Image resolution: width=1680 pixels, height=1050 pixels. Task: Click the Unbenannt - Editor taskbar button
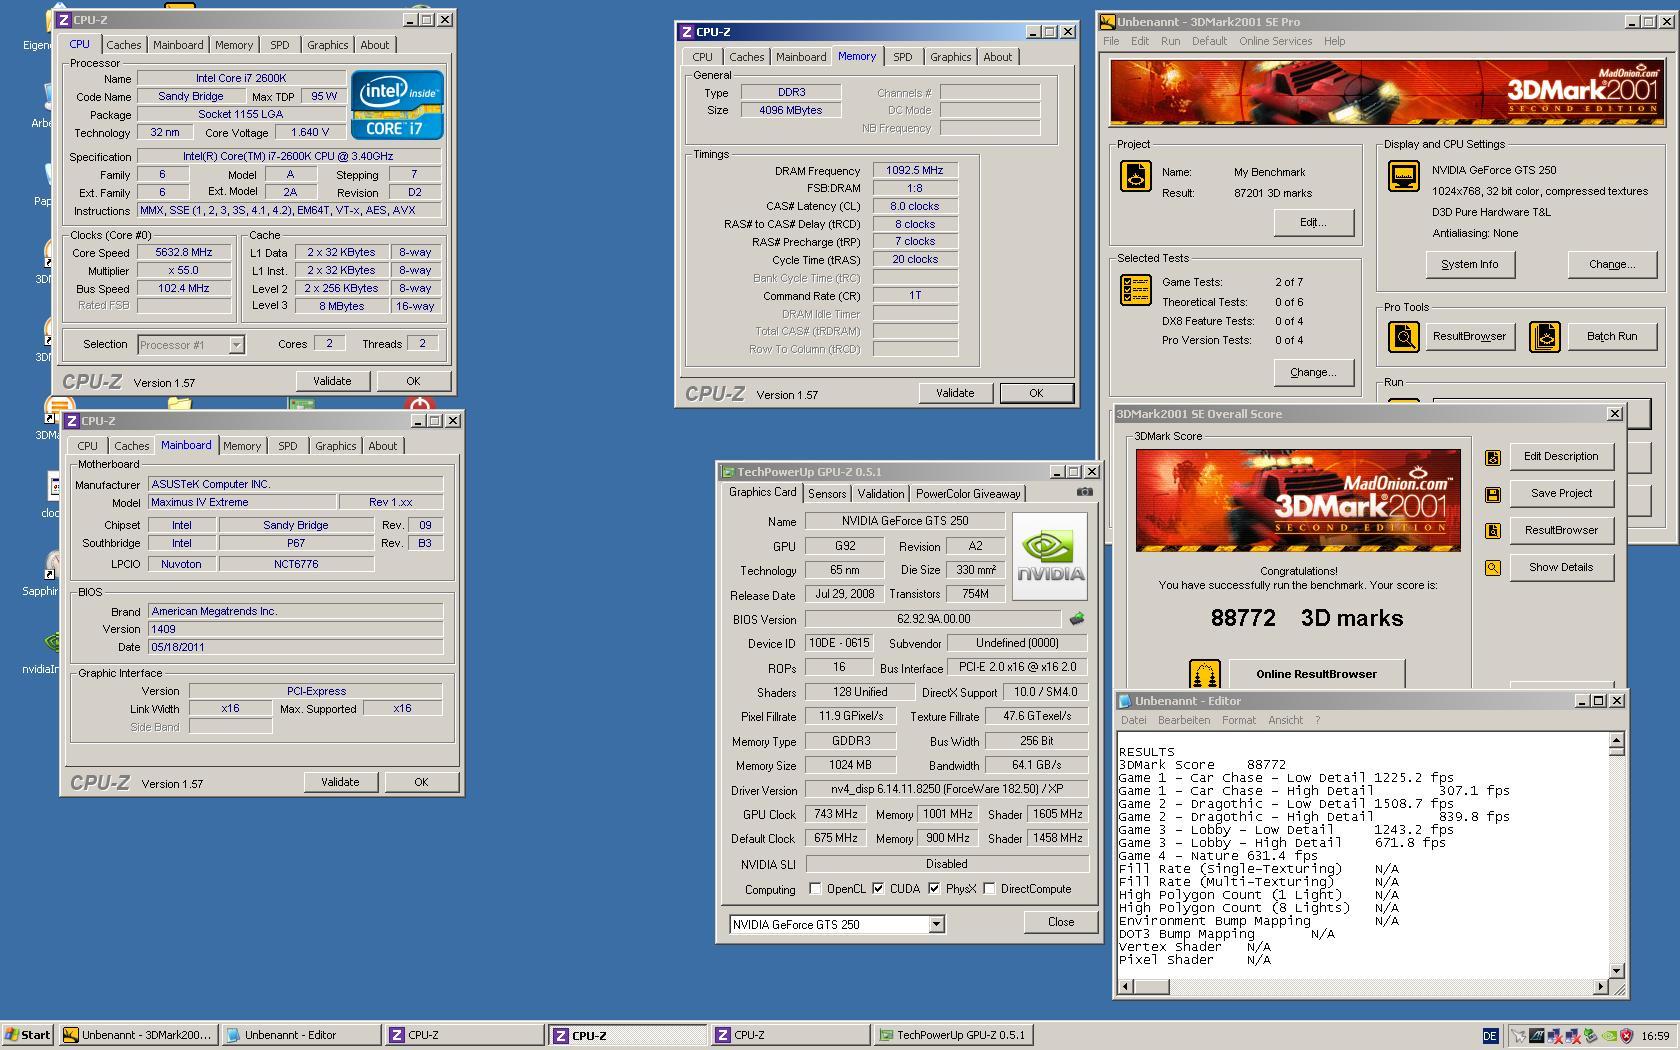pyautogui.click(x=301, y=1036)
